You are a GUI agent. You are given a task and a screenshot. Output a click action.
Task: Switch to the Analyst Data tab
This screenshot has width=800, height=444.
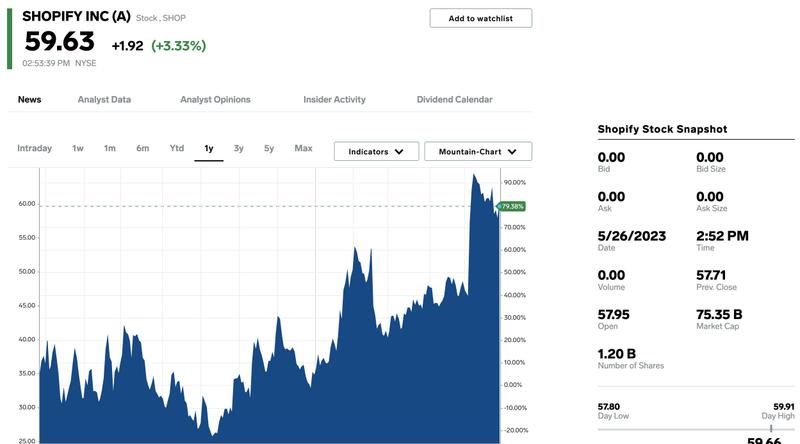point(104,100)
